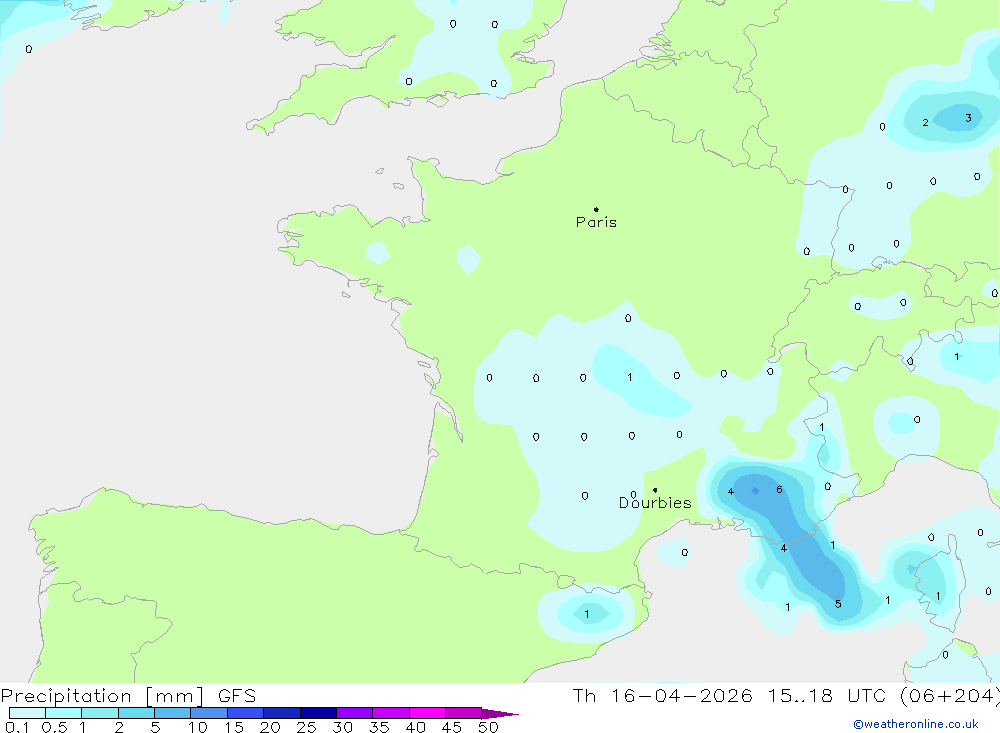Click the above-50 legend arrow tip
Screen dimensions: 1000x733
point(501,714)
